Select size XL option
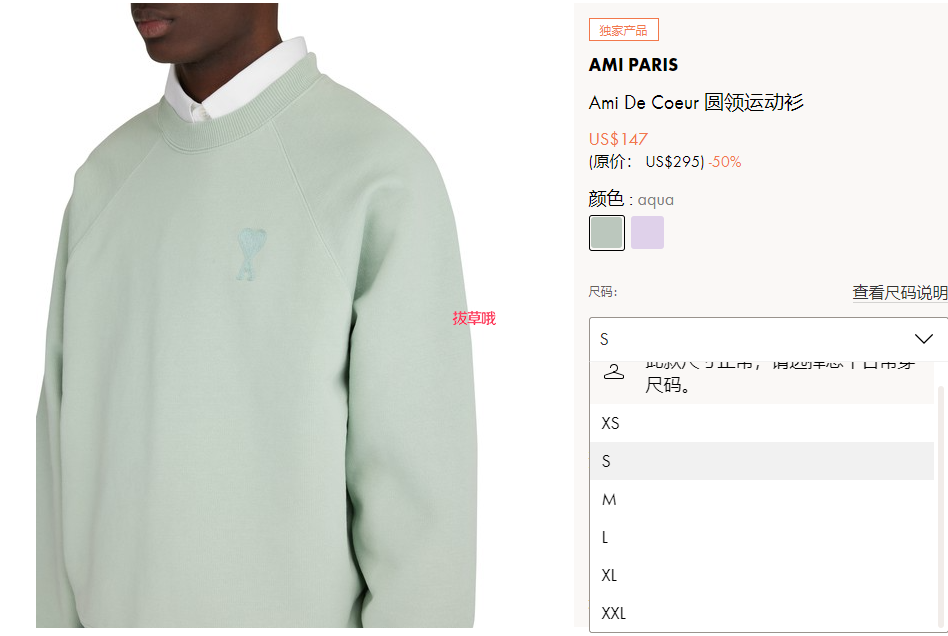Viewport: 948px width, 636px height. [x=762, y=576]
